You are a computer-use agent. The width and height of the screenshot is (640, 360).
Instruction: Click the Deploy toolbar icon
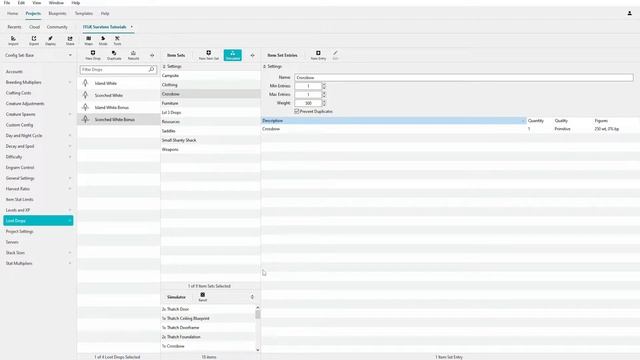click(51, 40)
